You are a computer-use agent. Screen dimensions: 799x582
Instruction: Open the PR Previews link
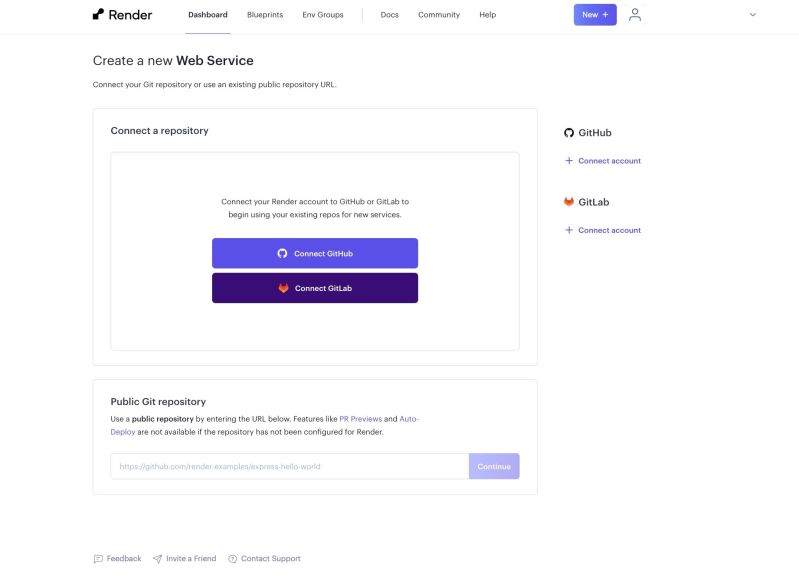[360, 419]
